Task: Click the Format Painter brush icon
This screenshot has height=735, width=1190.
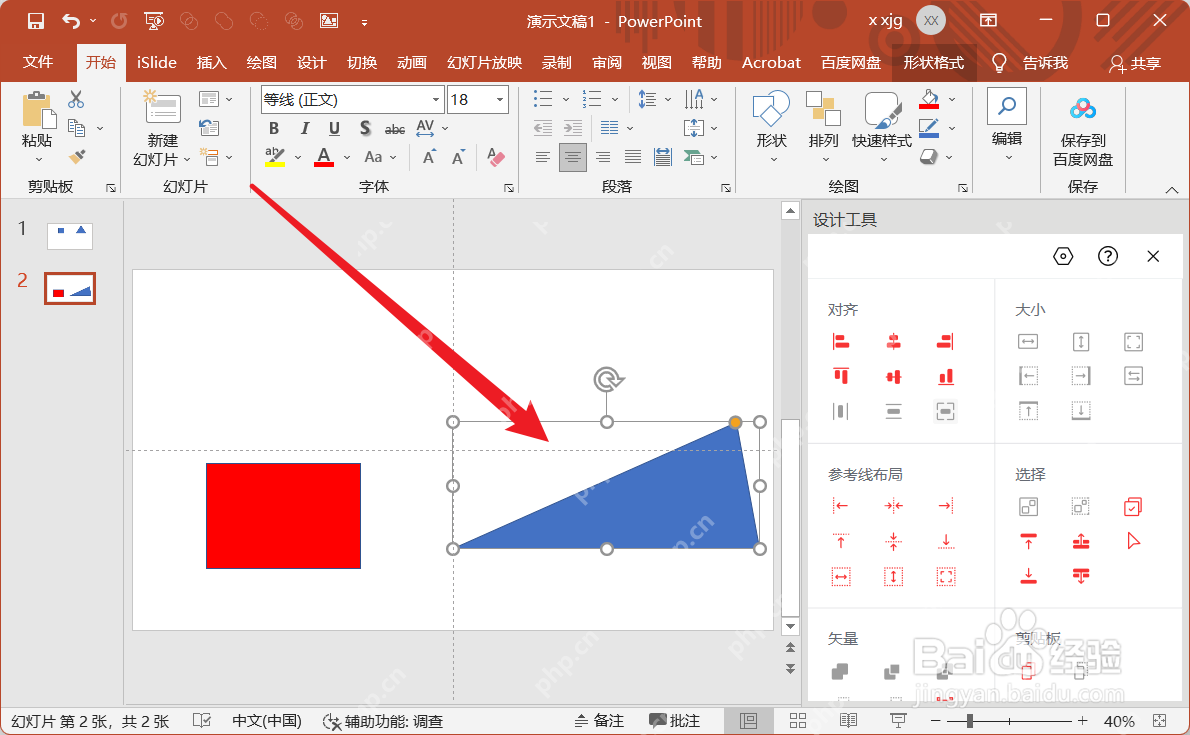Action: point(77,157)
